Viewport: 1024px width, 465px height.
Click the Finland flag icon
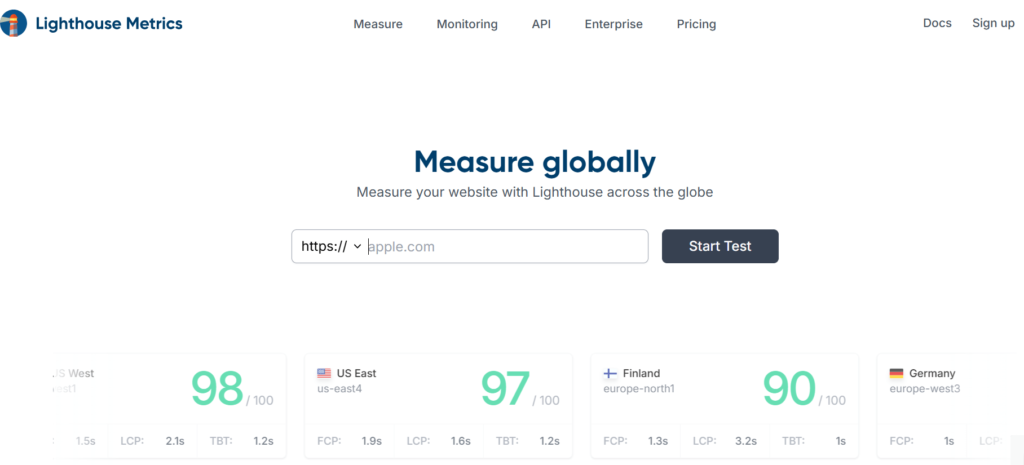(609, 374)
